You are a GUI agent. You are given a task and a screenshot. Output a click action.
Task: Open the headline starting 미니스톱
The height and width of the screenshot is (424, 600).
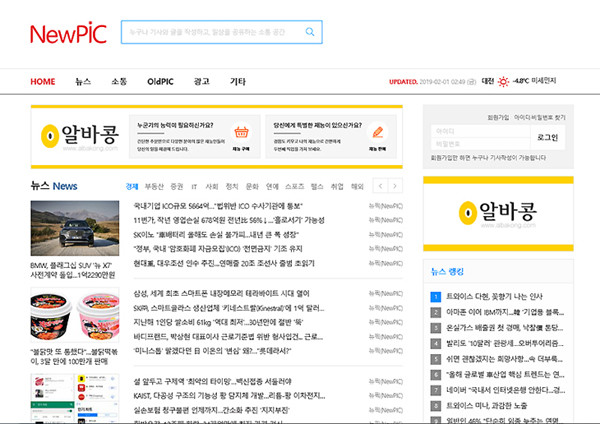point(212,351)
